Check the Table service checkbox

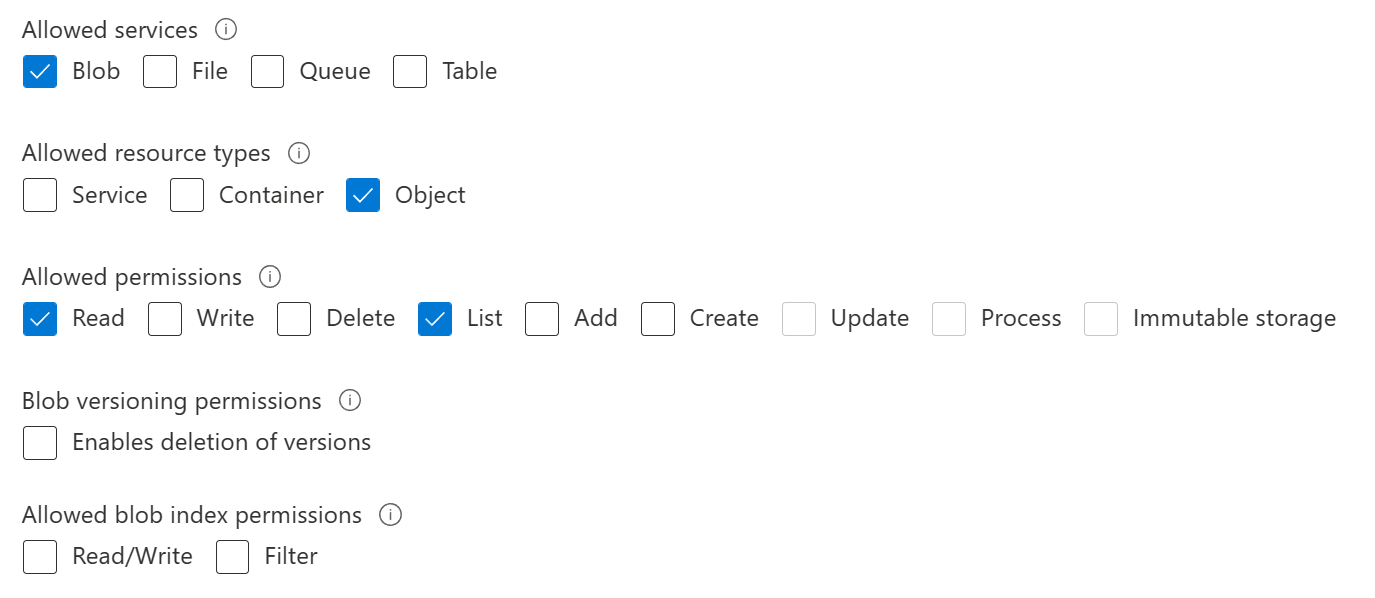pyautogui.click(x=410, y=71)
